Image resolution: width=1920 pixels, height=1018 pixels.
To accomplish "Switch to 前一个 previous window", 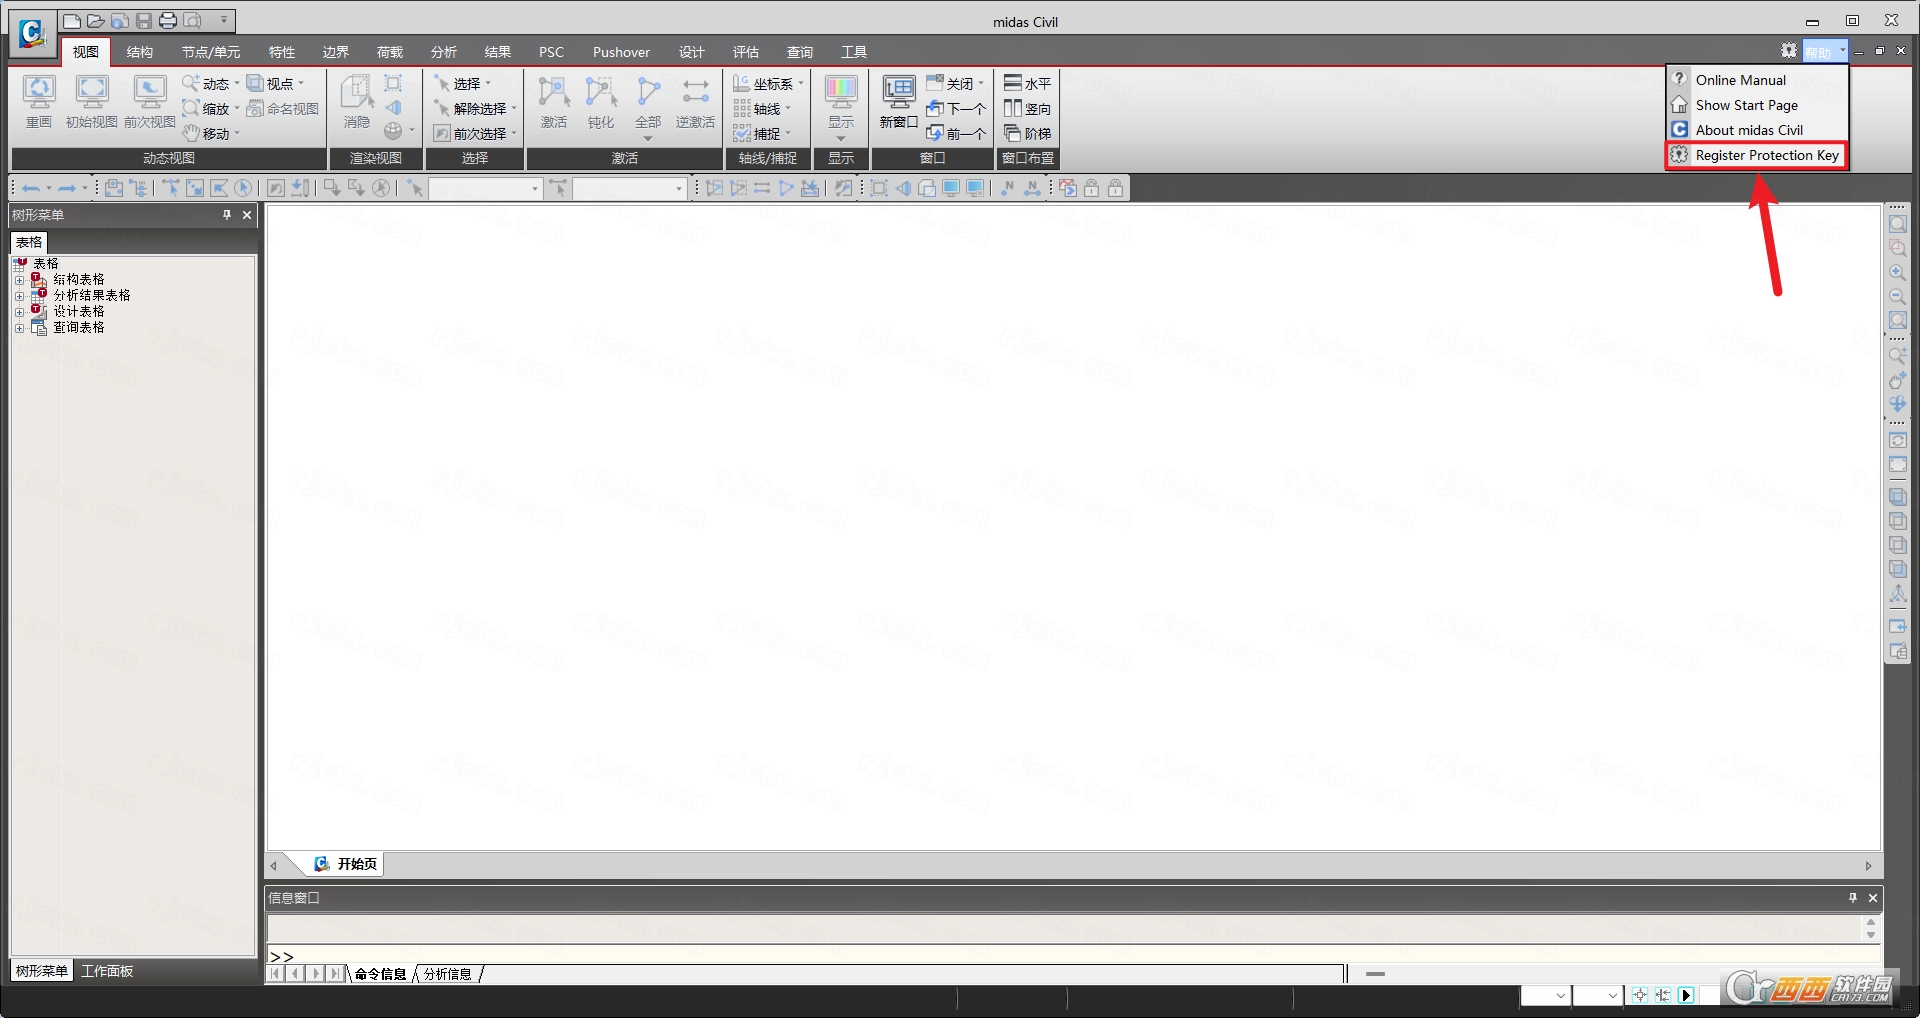I will [x=956, y=134].
